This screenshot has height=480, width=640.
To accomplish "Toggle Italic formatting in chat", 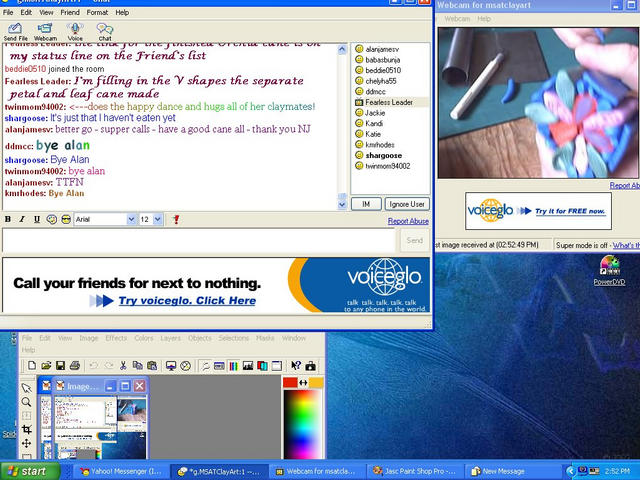I will coord(22,220).
